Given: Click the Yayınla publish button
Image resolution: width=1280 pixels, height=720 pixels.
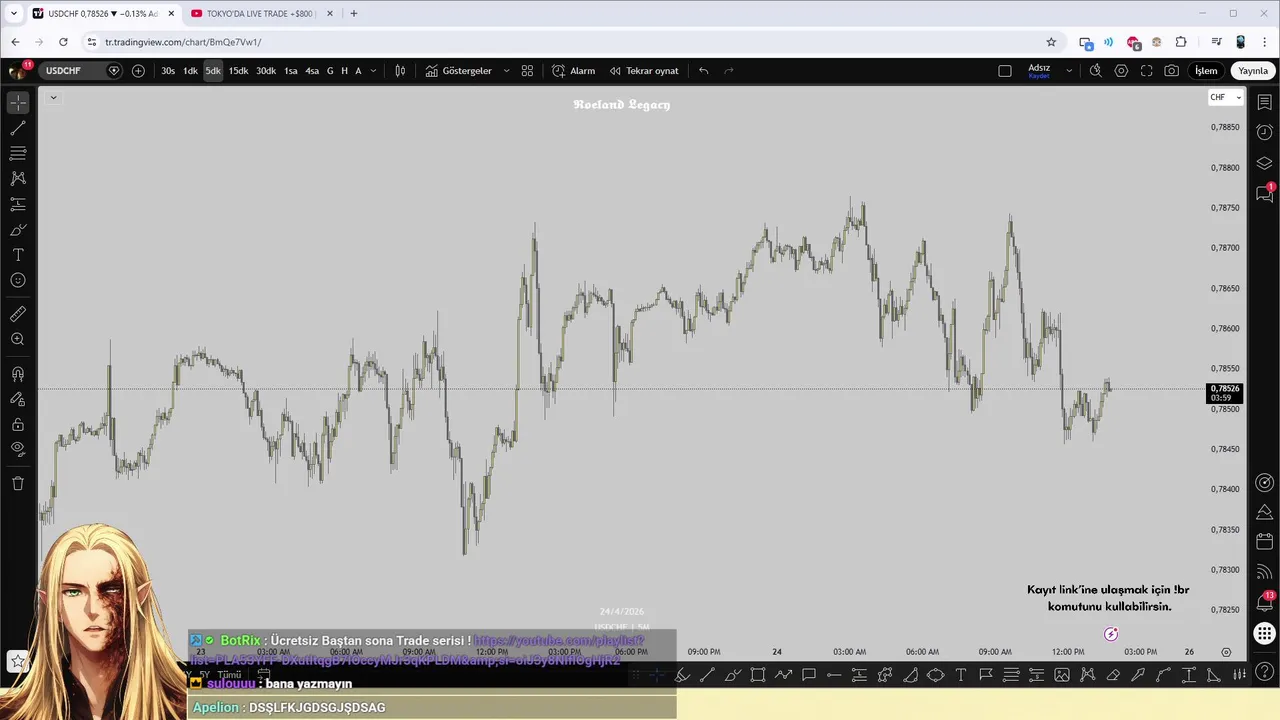Looking at the screenshot, I should point(1253,71).
